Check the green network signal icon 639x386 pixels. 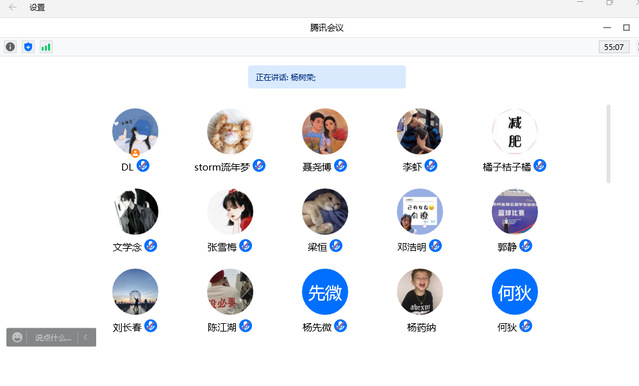(46, 47)
